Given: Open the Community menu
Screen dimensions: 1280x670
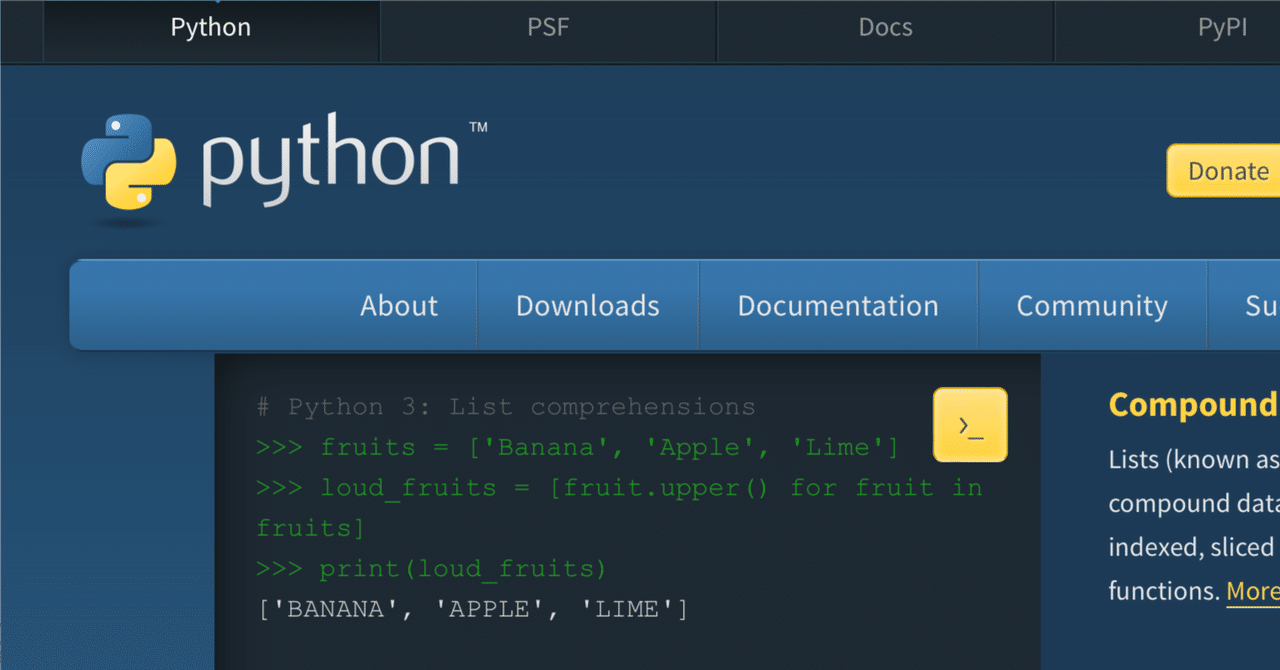Looking at the screenshot, I should click(x=1091, y=305).
